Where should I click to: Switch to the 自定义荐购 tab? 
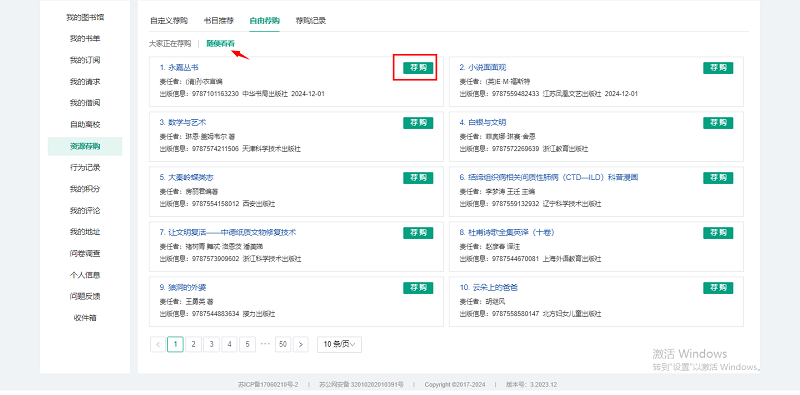click(x=169, y=21)
